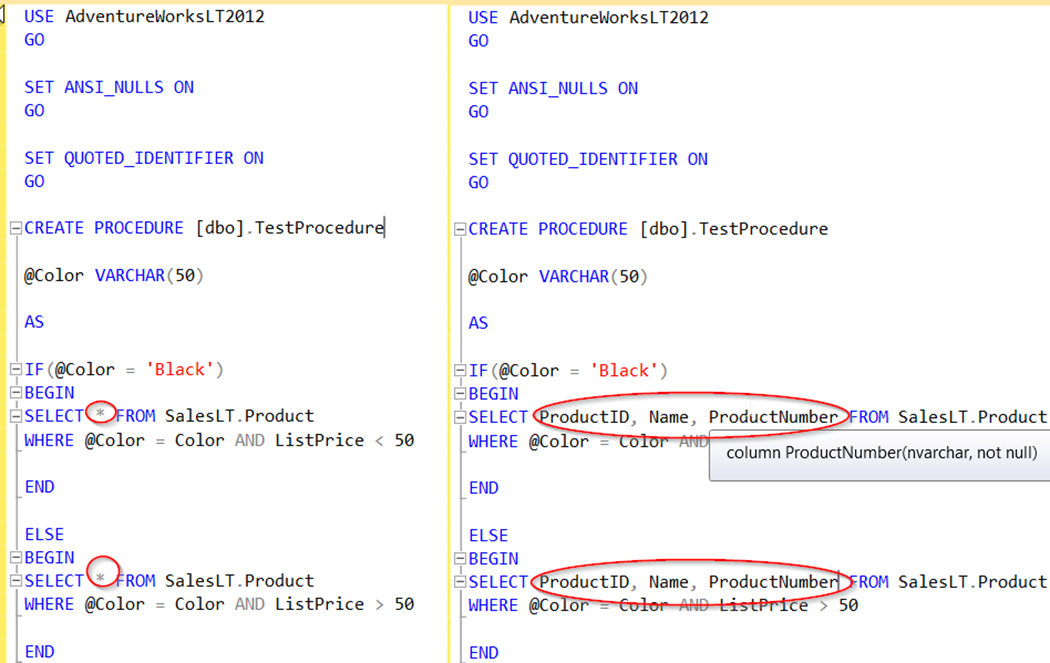Click 'ListPrice < 50' in the left editor
The height and width of the screenshot is (663, 1050).
point(344,440)
